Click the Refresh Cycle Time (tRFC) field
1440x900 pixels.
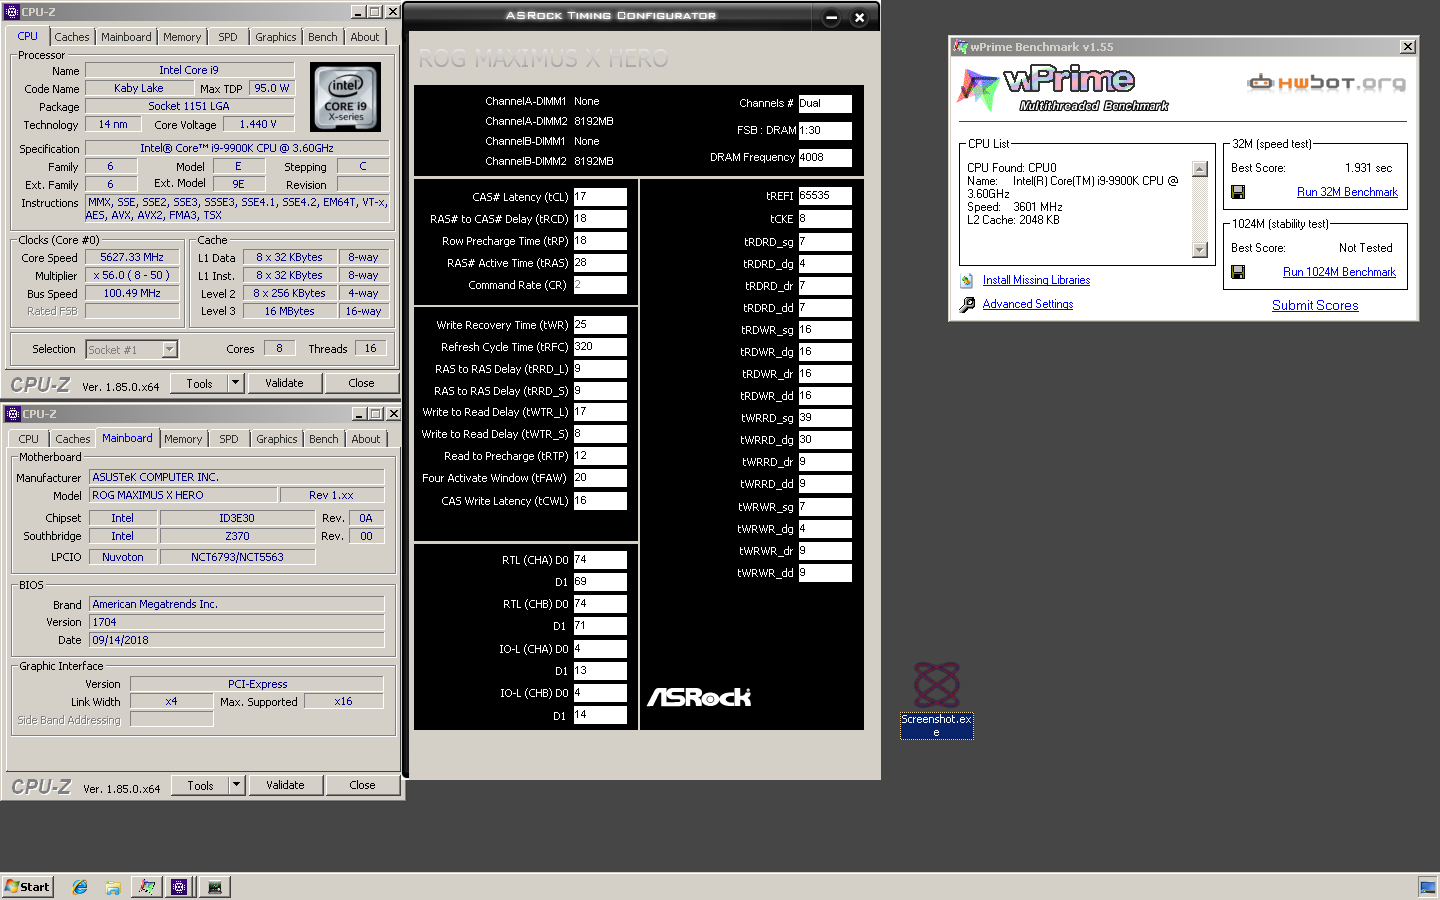(600, 347)
